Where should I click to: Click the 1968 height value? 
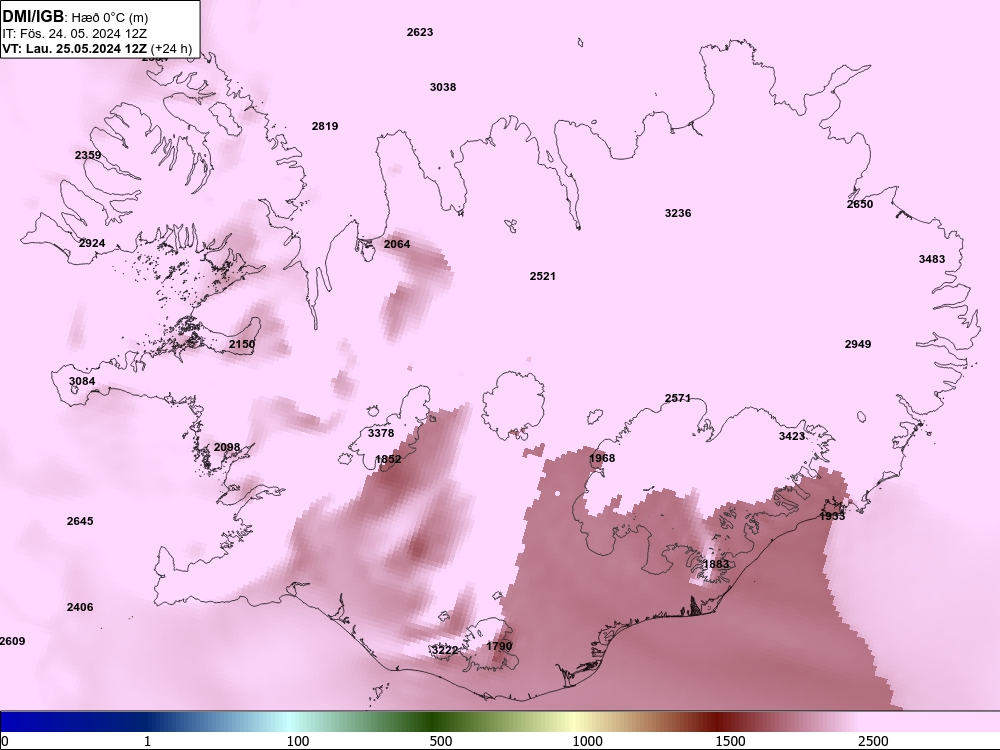[602, 458]
